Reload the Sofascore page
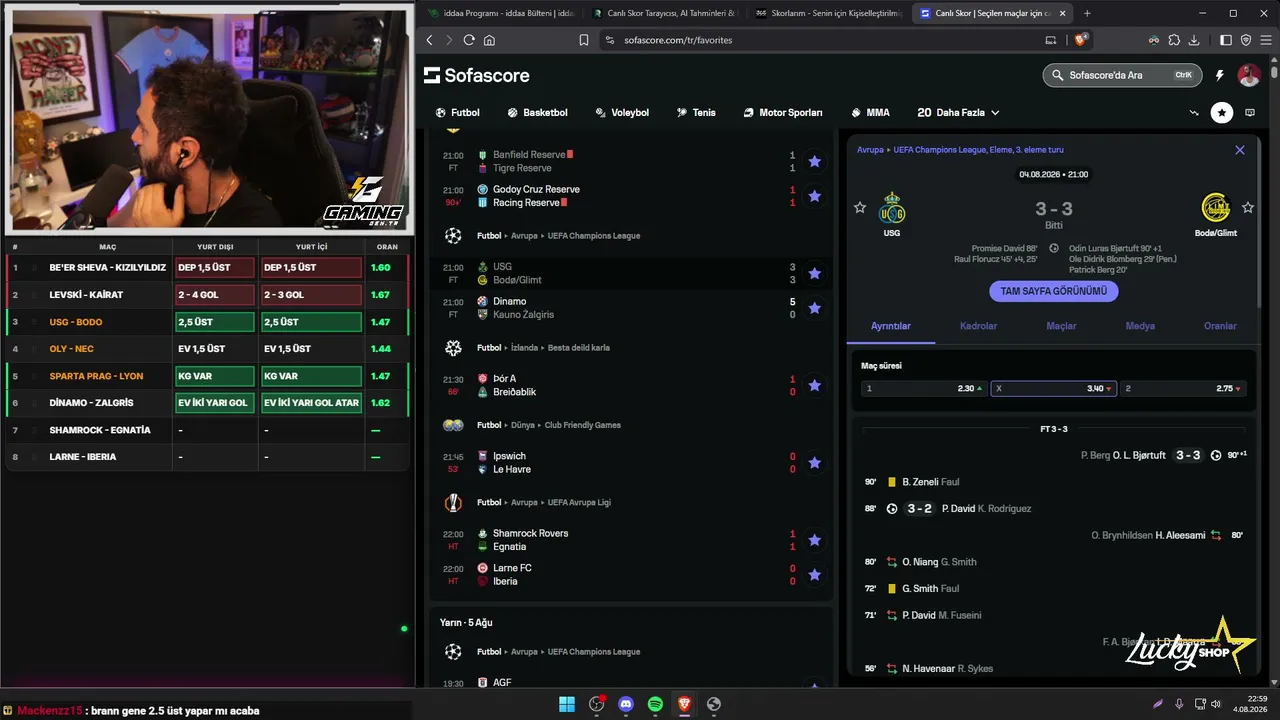The image size is (1280, 720). click(x=469, y=40)
